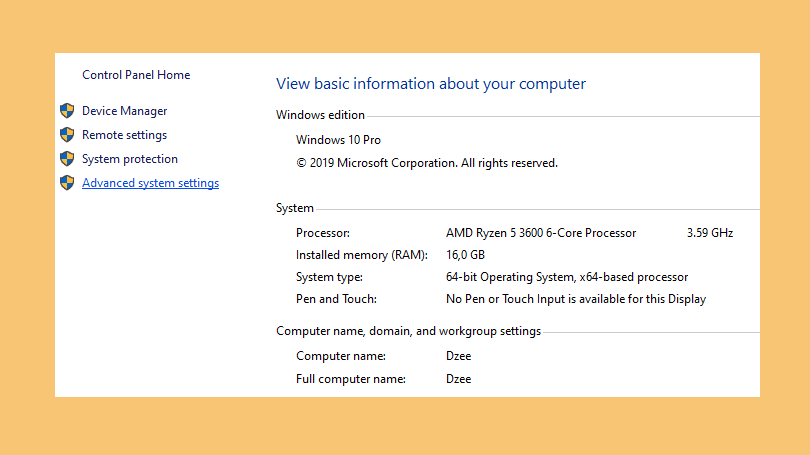
Task: Click the shield icon beside Advanced system settings
Action: tap(67, 183)
